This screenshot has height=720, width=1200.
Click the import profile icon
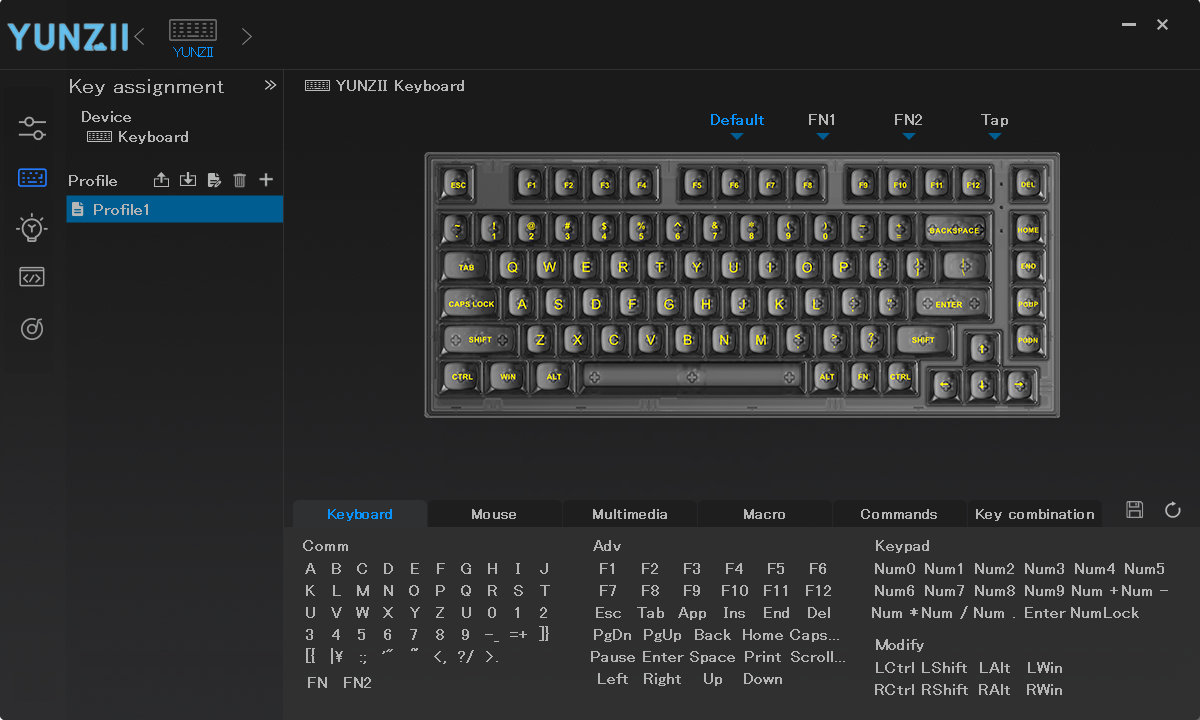[188, 180]
